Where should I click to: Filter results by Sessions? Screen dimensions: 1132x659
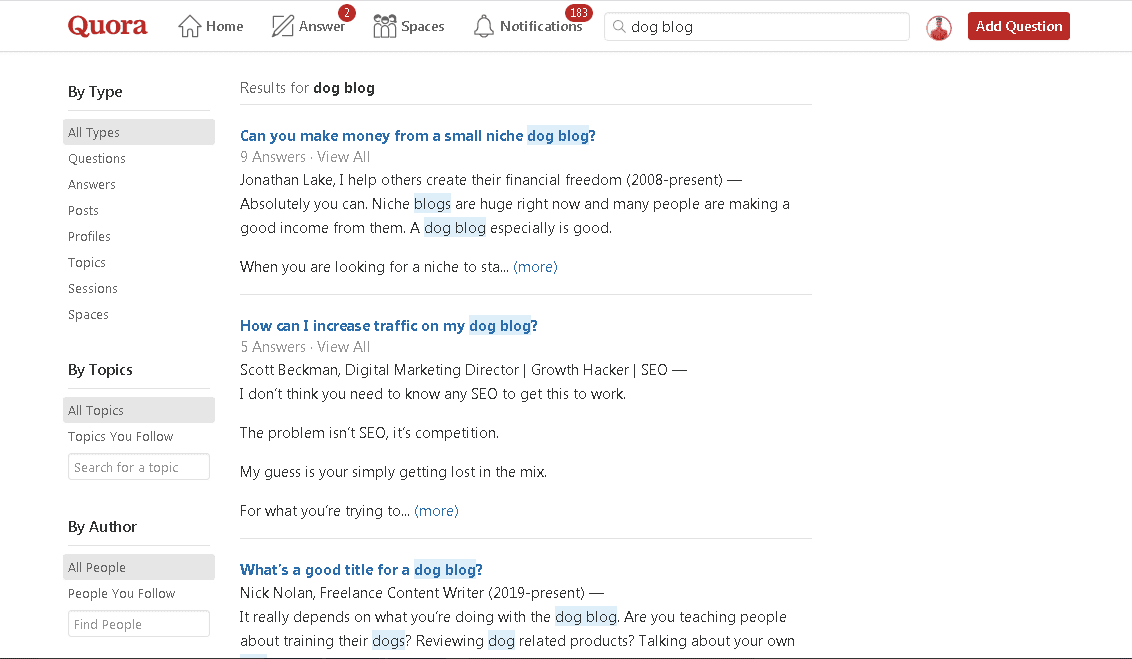coord(92,288)
